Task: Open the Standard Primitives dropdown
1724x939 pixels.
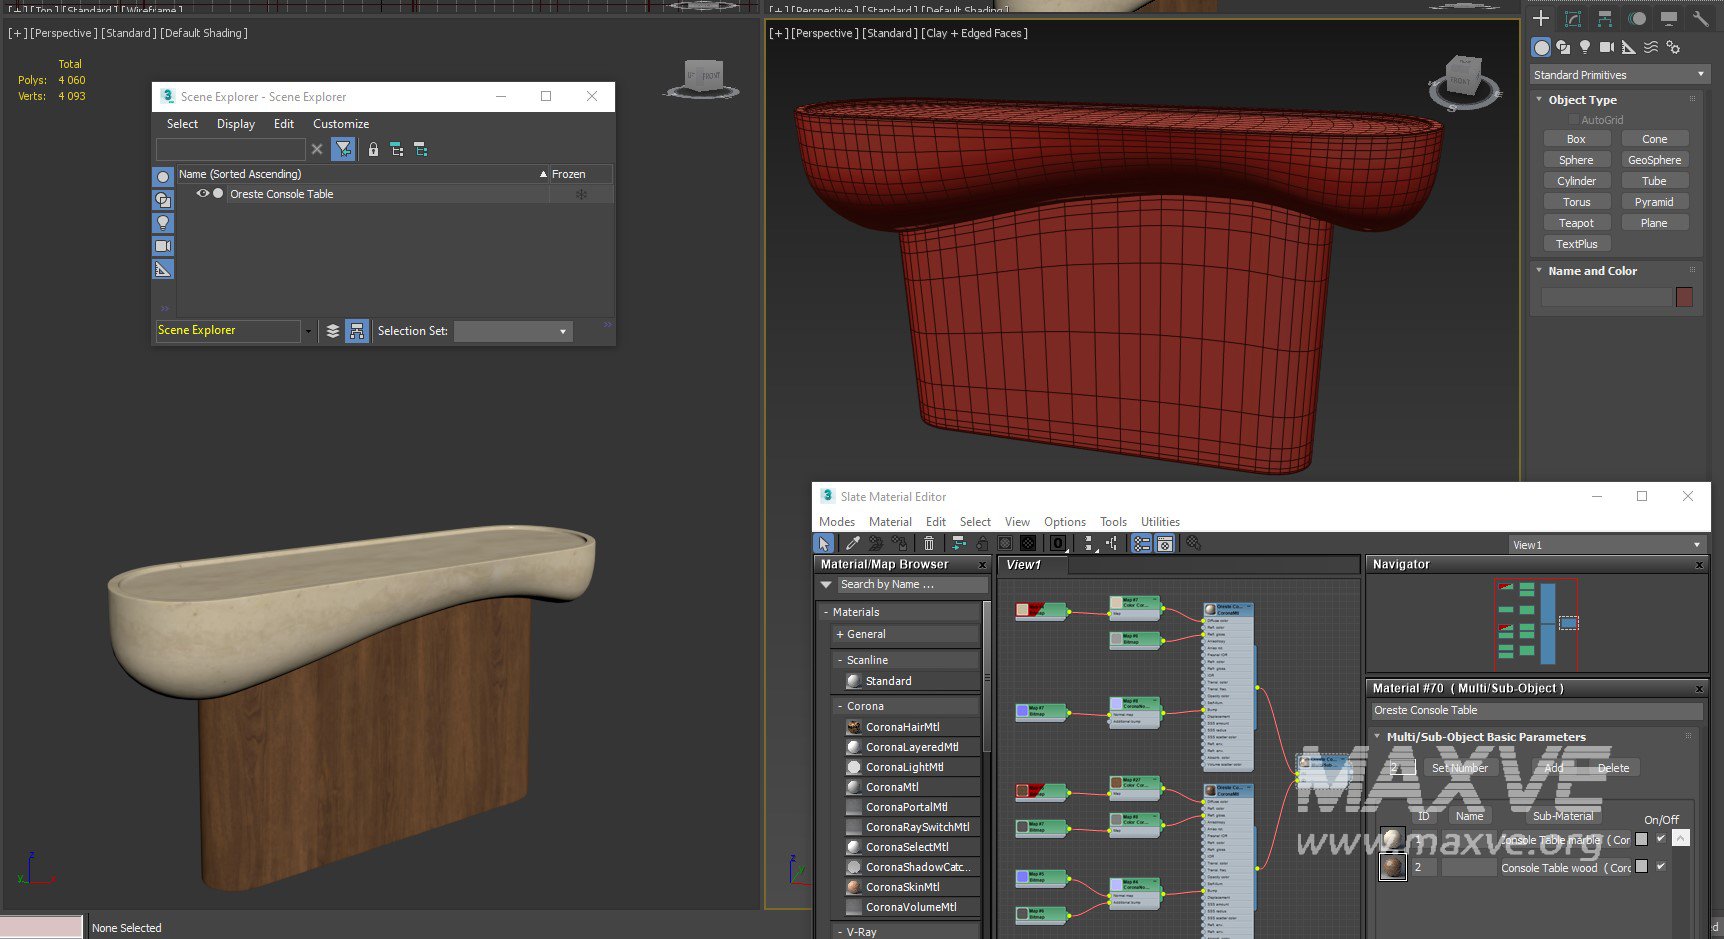Action: (x=1618, y=75)
